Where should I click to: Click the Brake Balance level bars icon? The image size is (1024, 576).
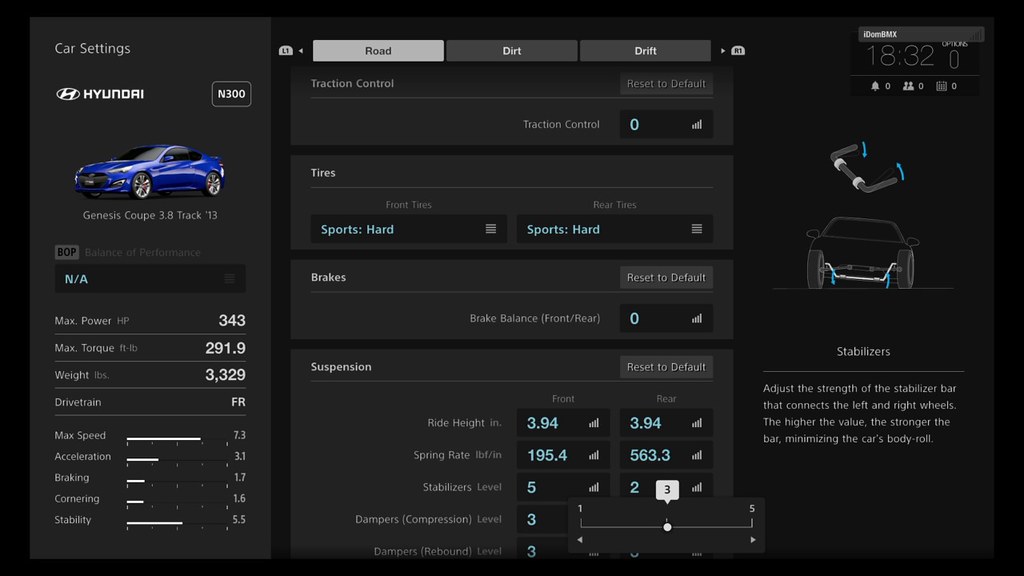point(696,319)
